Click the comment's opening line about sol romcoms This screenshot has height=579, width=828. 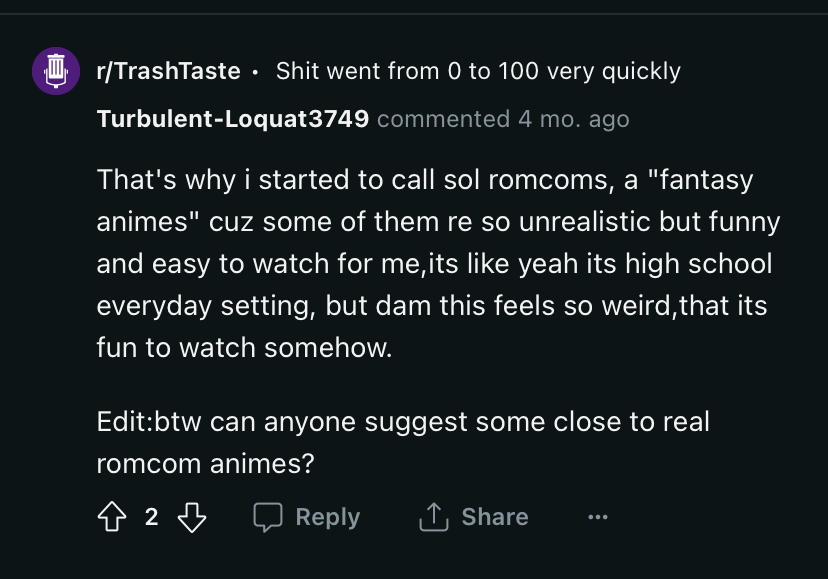point(425,180)
